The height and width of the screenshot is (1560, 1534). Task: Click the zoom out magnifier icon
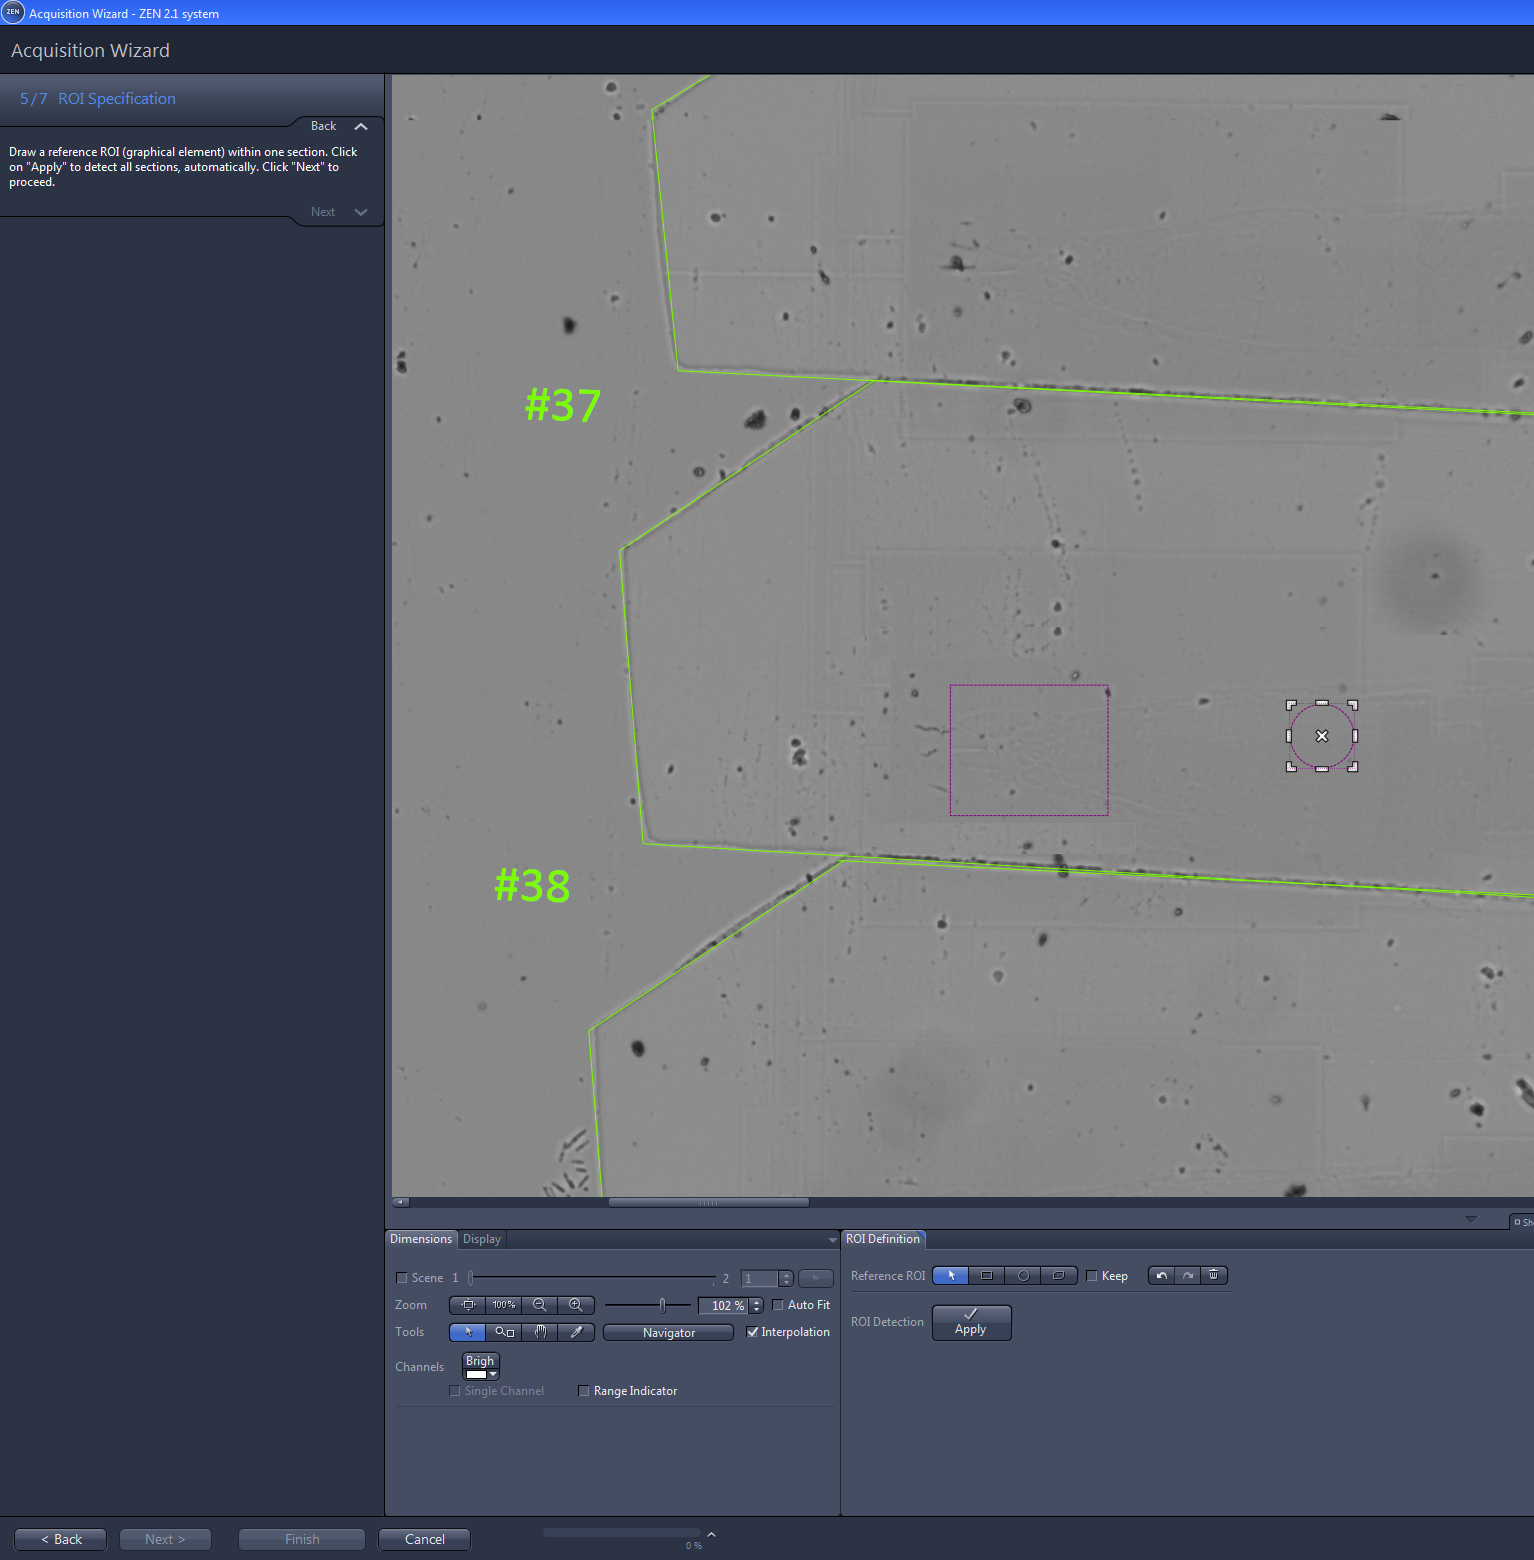[539, 1305]
